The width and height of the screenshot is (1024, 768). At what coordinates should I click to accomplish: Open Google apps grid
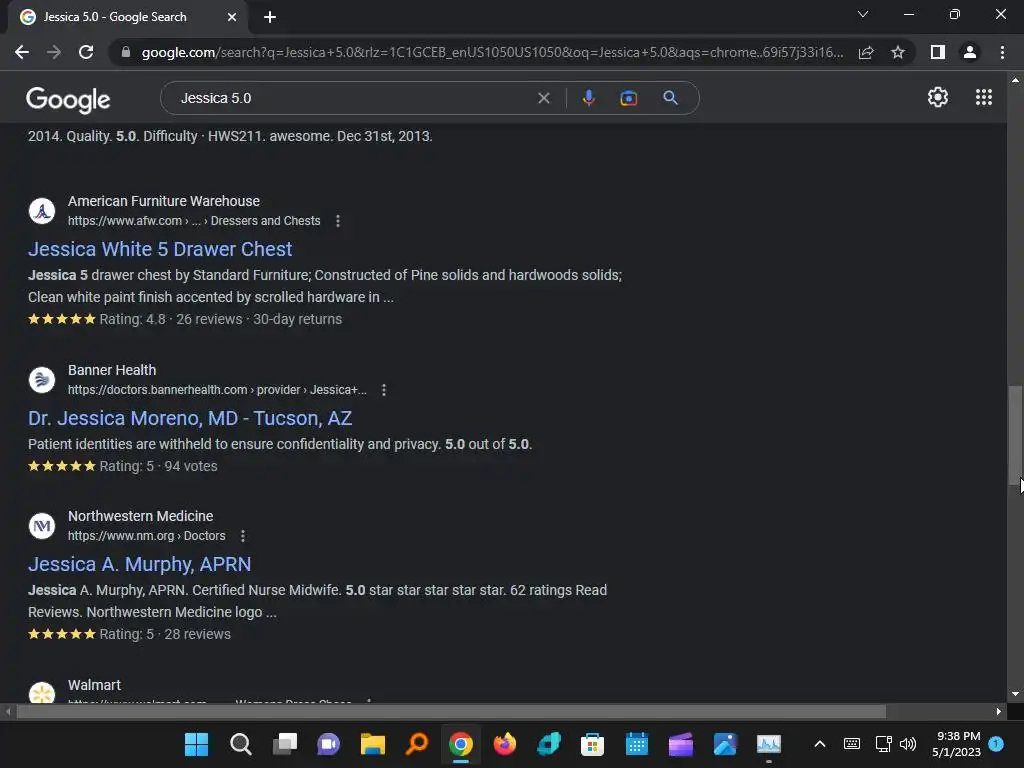coord(984,97)
